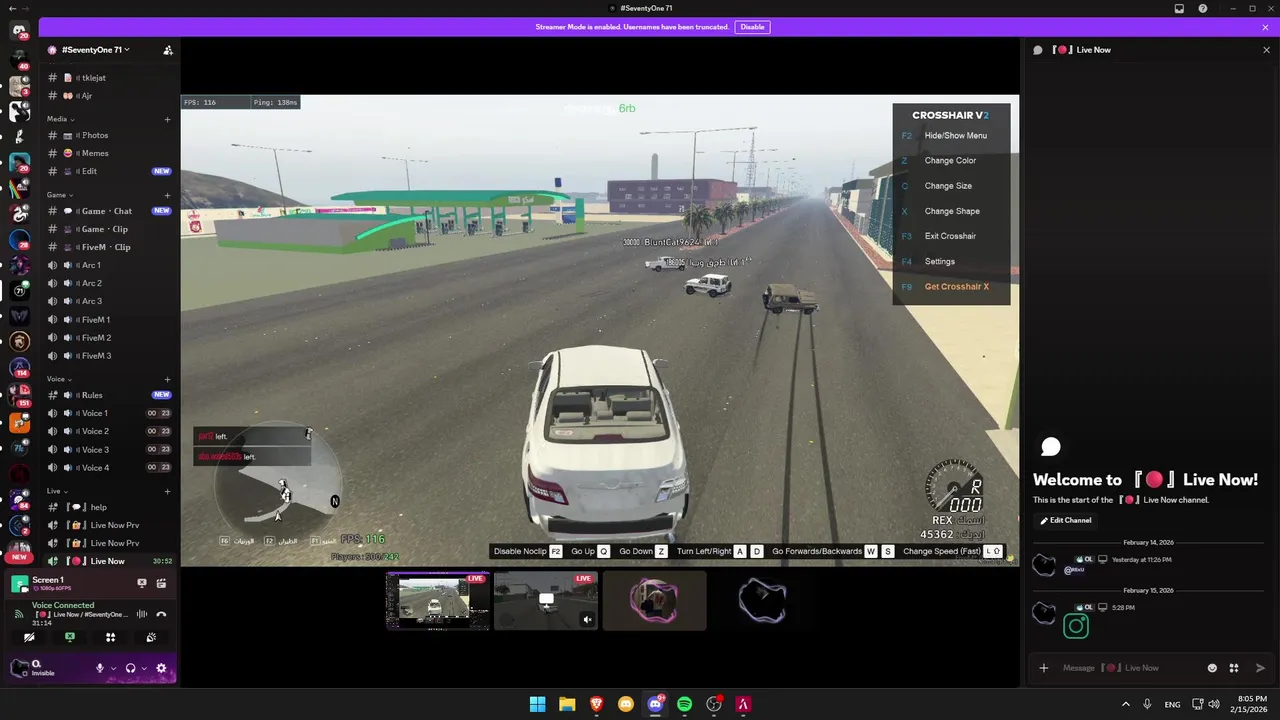The height and width of the screenshot is (720, 1280).
Task: Disconnect from voice with the hang-up icon
Action: (x=161, y=614)
